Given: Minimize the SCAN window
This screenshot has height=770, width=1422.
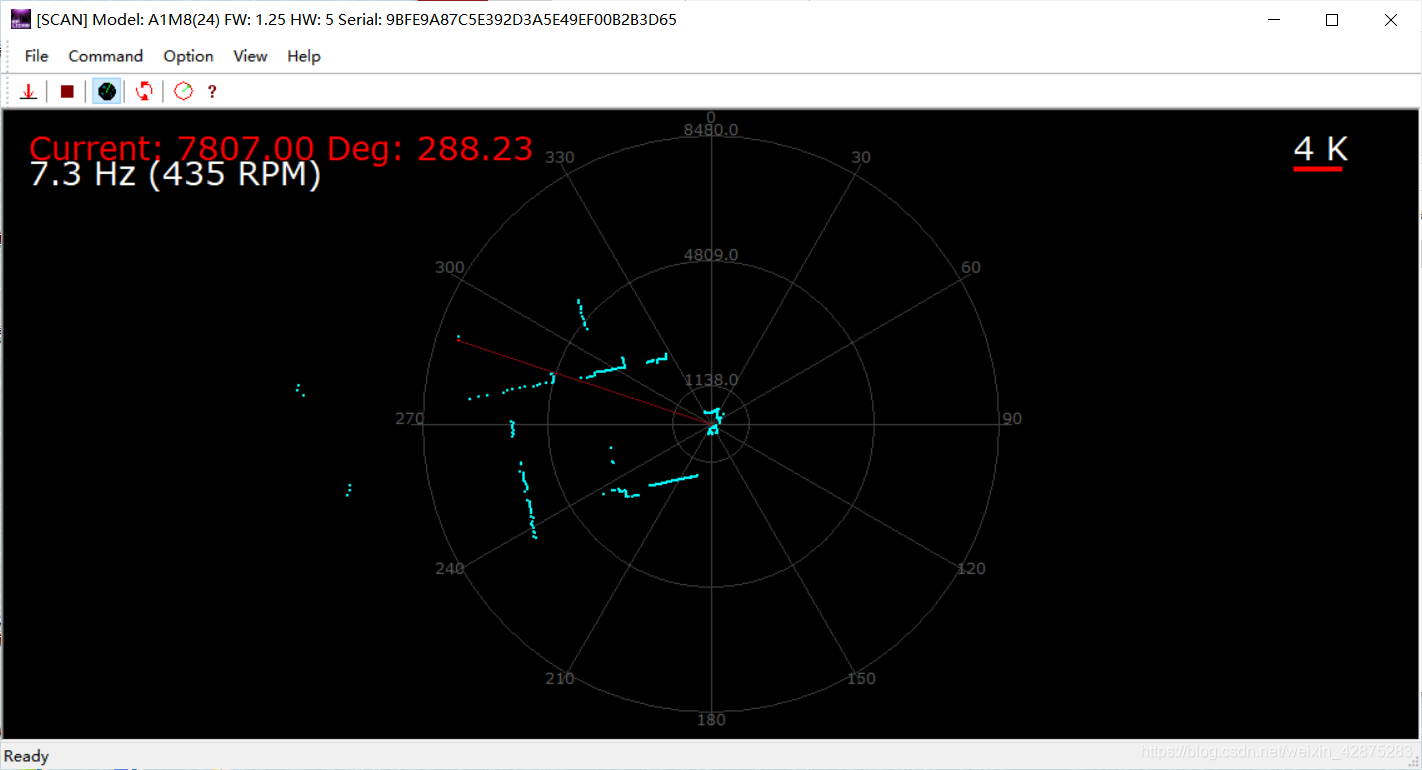Looking at the screenshot, I should (1274, 20).
